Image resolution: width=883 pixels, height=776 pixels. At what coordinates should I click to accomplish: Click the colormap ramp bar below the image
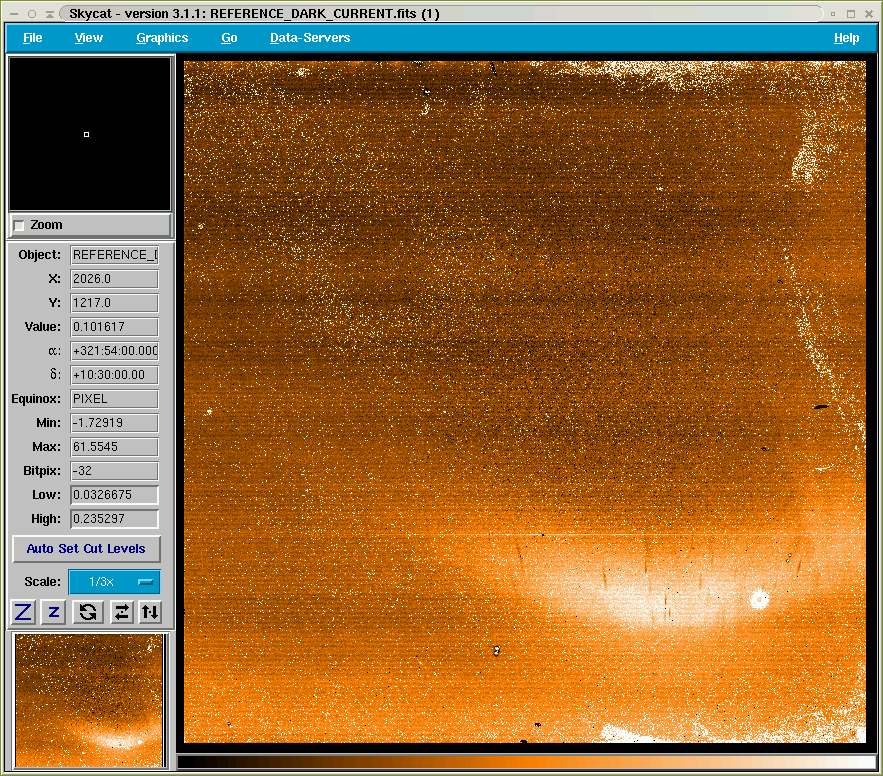coord(526,762)
